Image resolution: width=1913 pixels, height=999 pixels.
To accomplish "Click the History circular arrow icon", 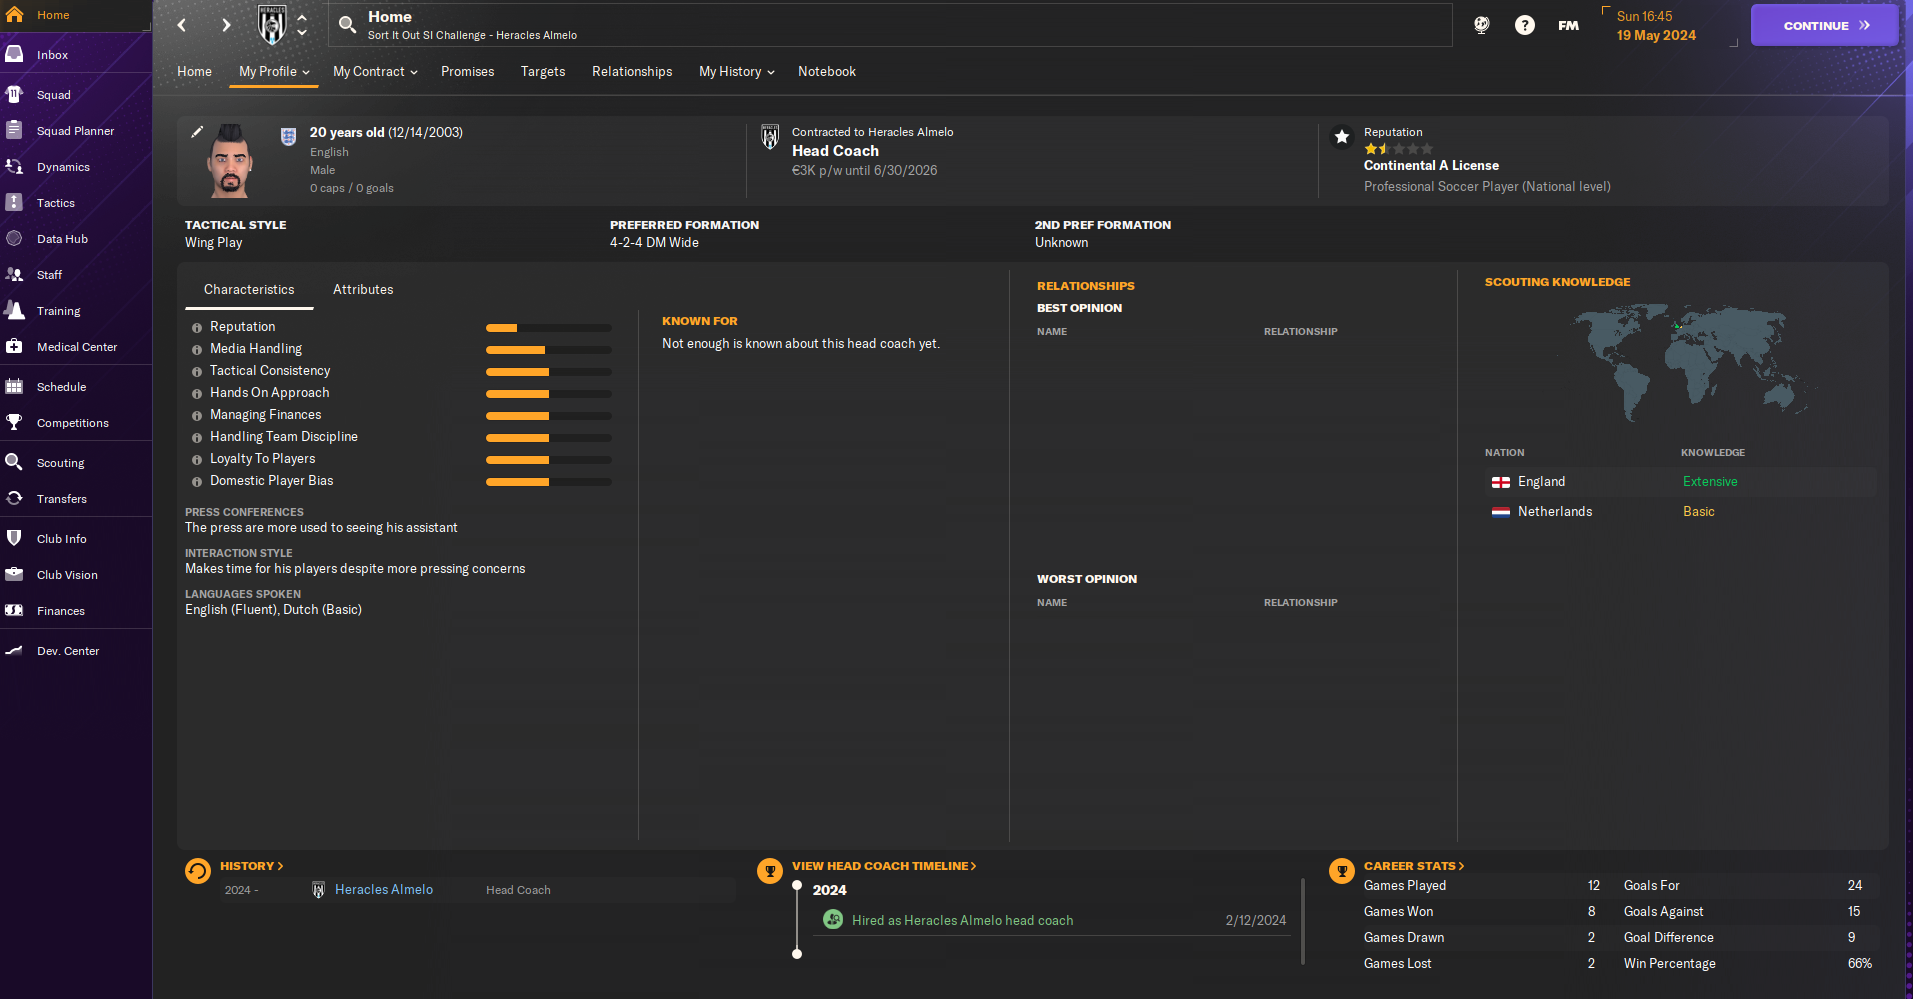I will (198, 872).
